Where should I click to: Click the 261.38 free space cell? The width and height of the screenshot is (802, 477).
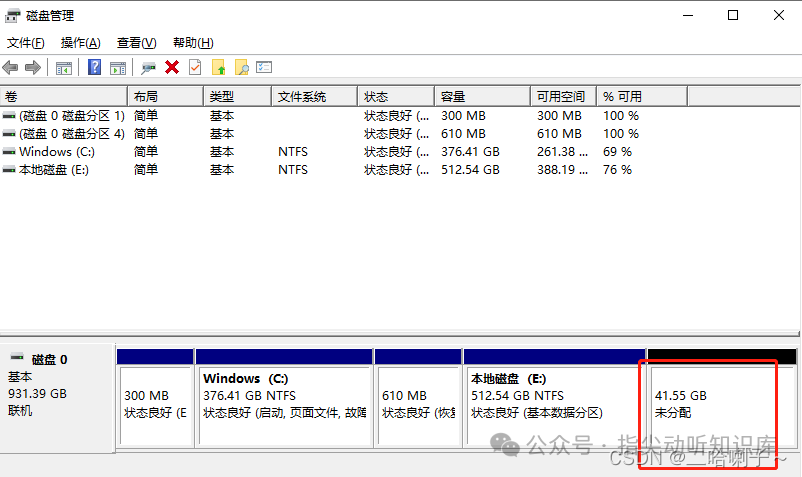tap(562, 152)
